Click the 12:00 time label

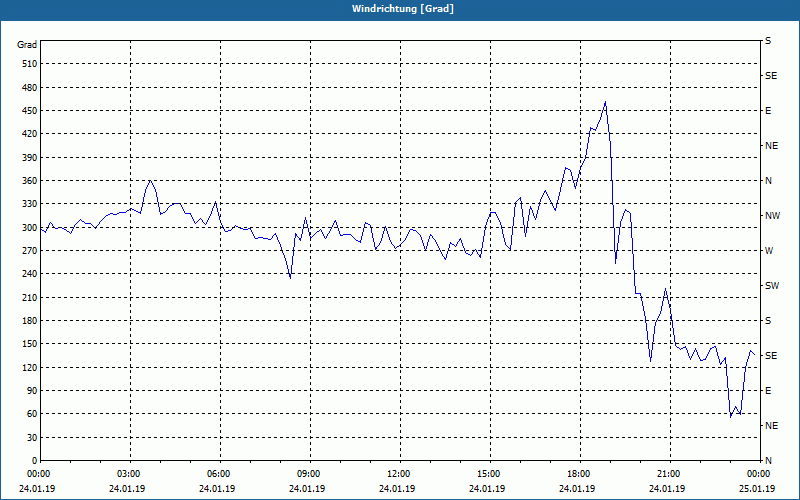399,474
